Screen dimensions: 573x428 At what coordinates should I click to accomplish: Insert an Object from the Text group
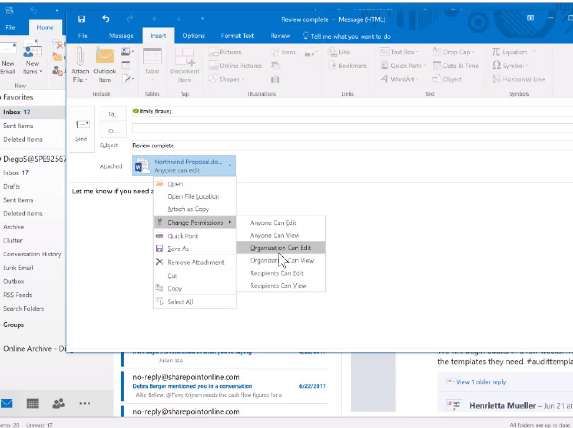coord(448,79)
